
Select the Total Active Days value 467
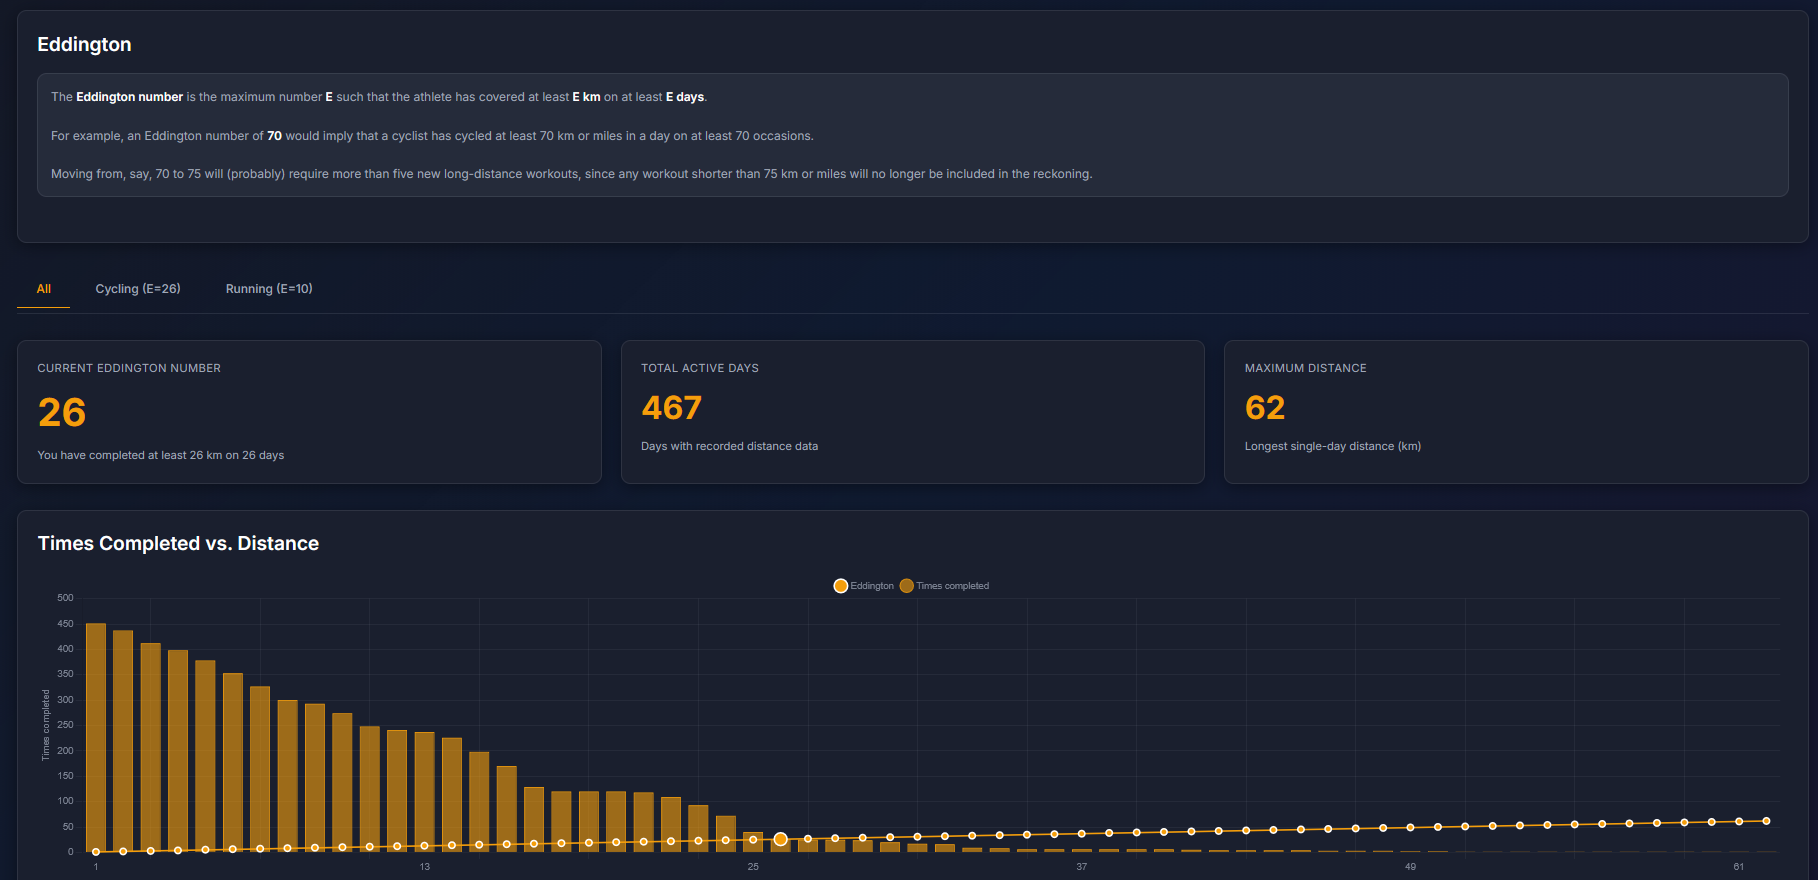[671, 408]
